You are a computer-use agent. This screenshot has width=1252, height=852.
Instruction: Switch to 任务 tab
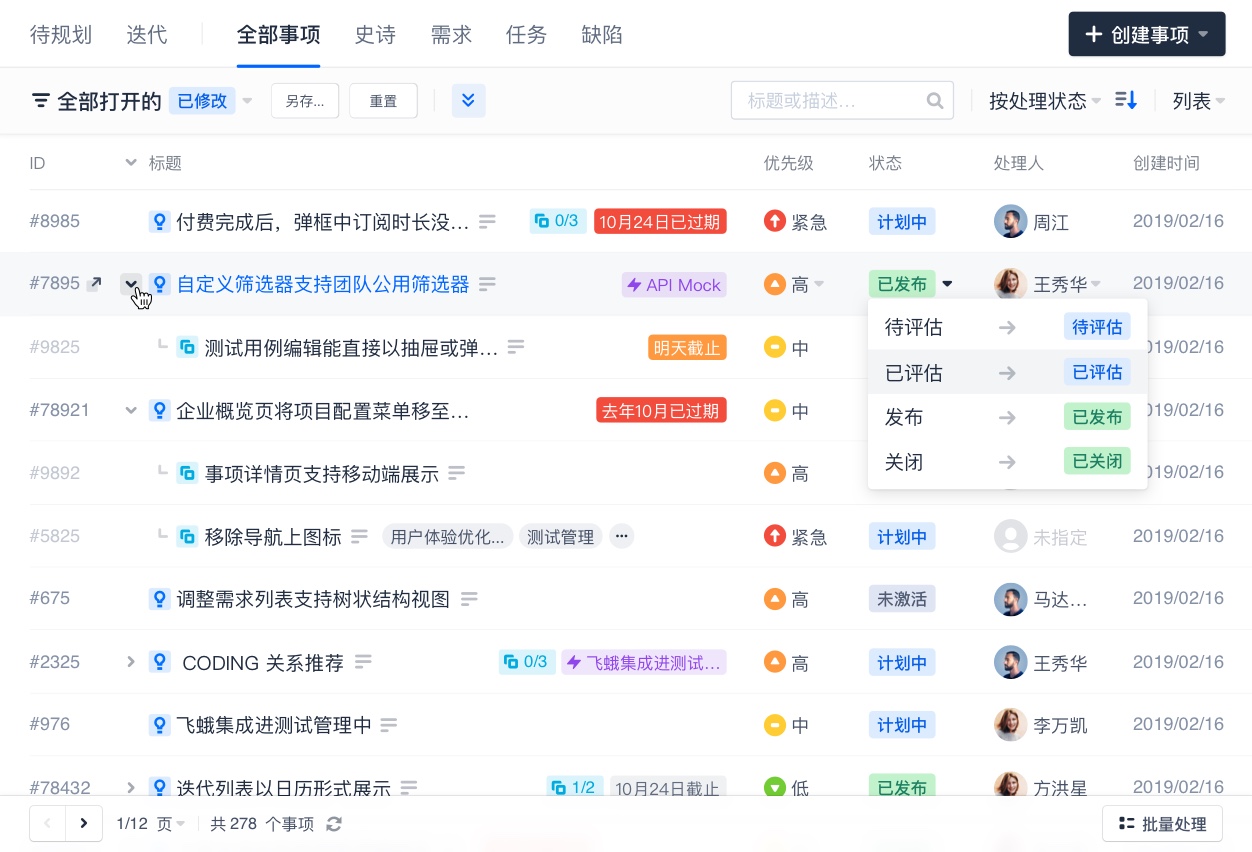pyautogui.click(x=526, y=35)
